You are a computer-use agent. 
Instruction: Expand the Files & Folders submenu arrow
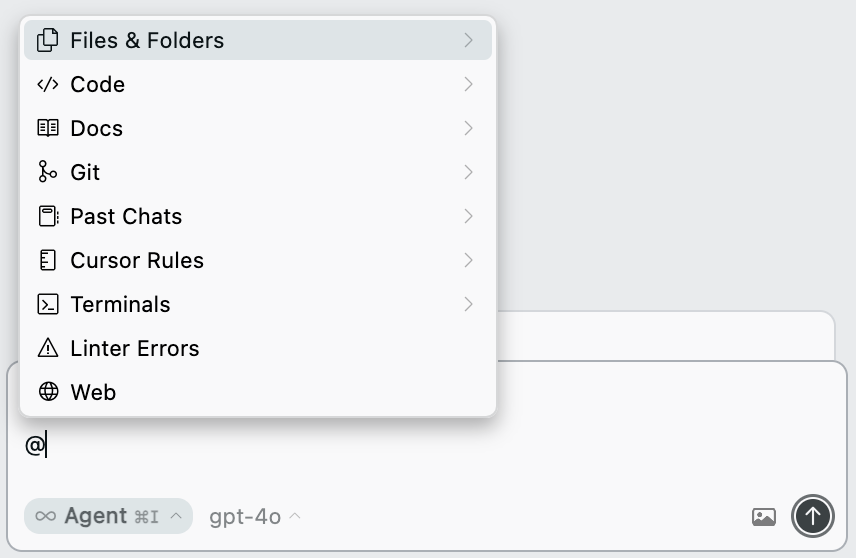coord(468,41)
